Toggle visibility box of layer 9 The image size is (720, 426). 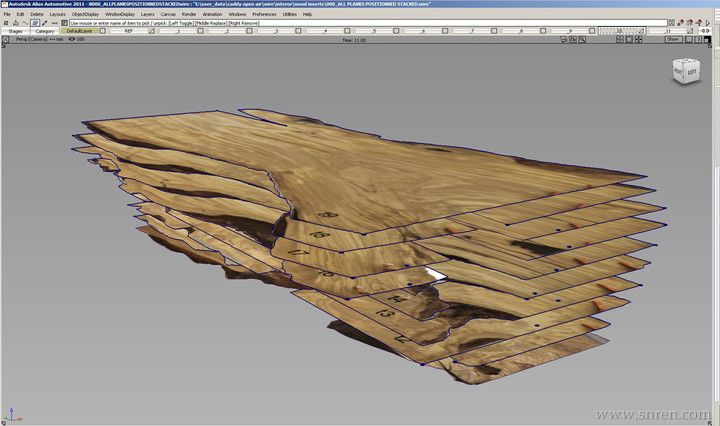pyautogui.click(x=592, y=31)
